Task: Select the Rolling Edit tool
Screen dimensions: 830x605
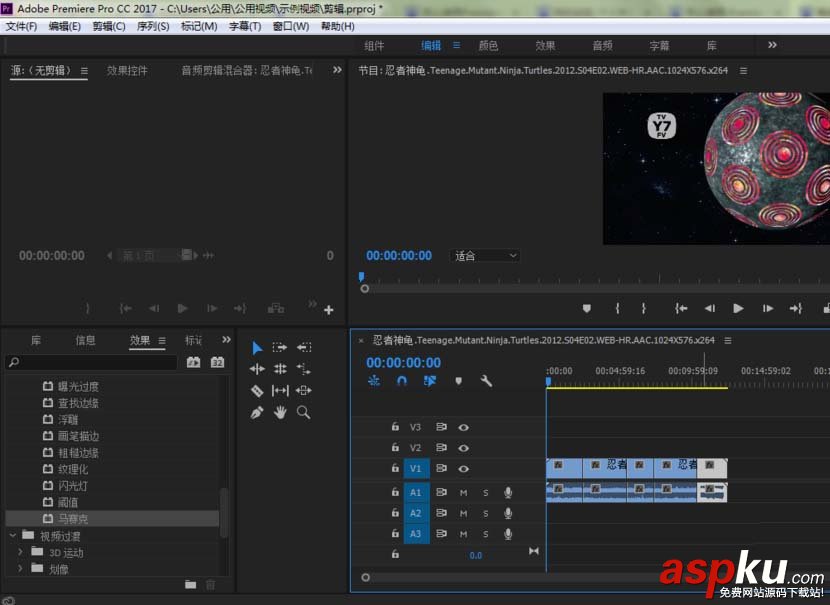Action: (x=280, y=369)
